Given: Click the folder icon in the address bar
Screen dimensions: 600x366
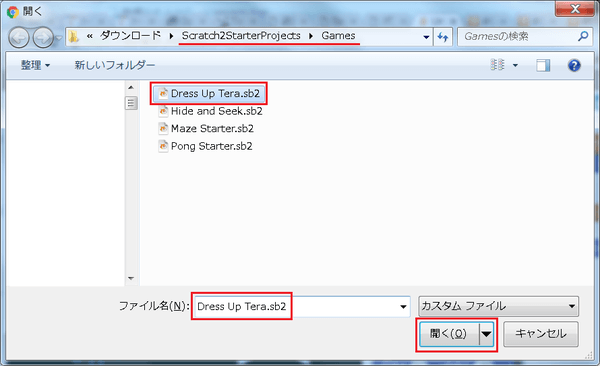Looking at the screenshot, I should (73, 37).
